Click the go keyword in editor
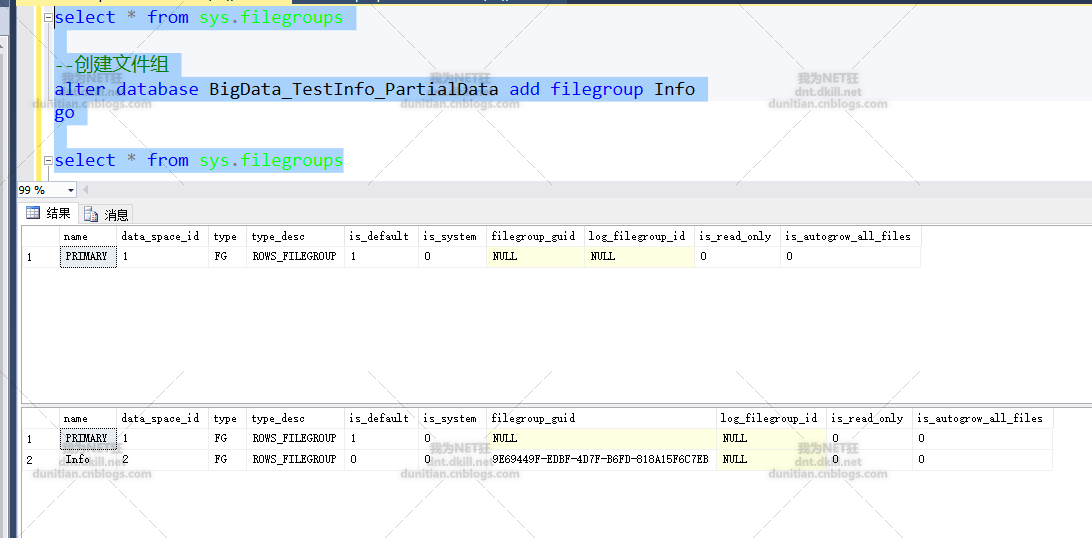Viewport: 1092px width, 538px height. pos(64,113)
